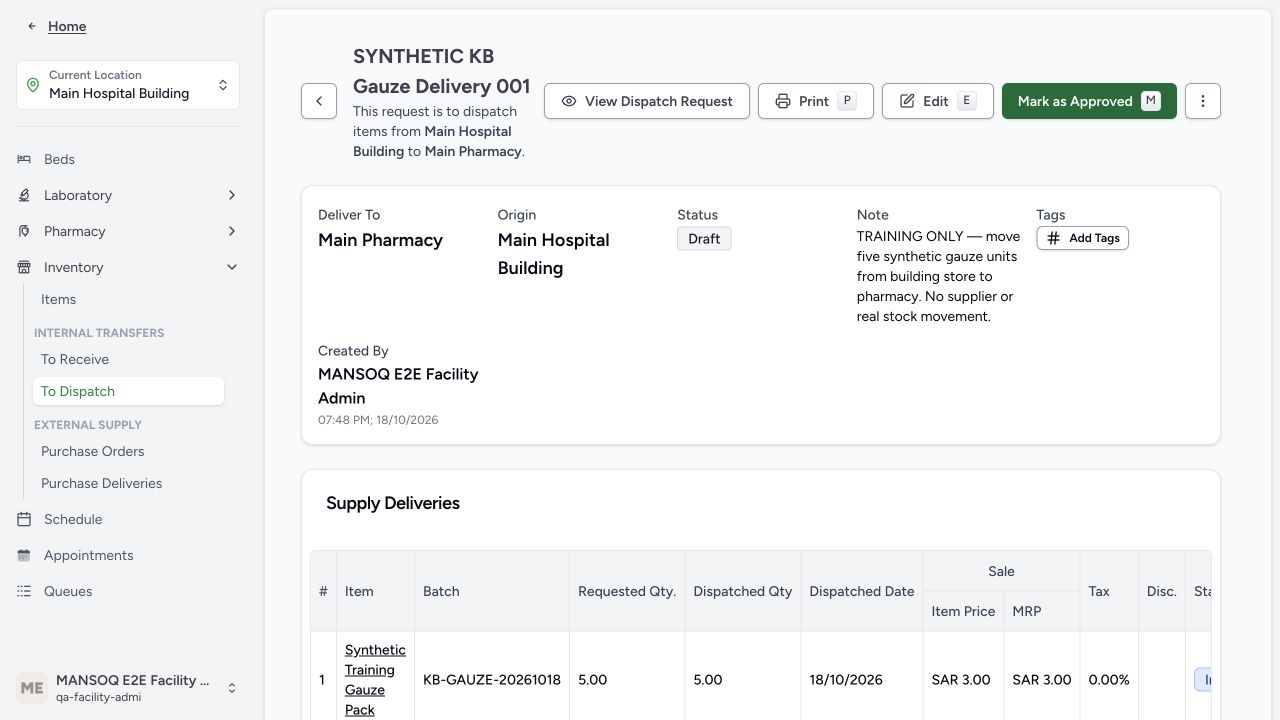Click batch KB-GAUZE-20261018 cell
The width and height of the screenshot is (1280, 720).
coord(492,680)
